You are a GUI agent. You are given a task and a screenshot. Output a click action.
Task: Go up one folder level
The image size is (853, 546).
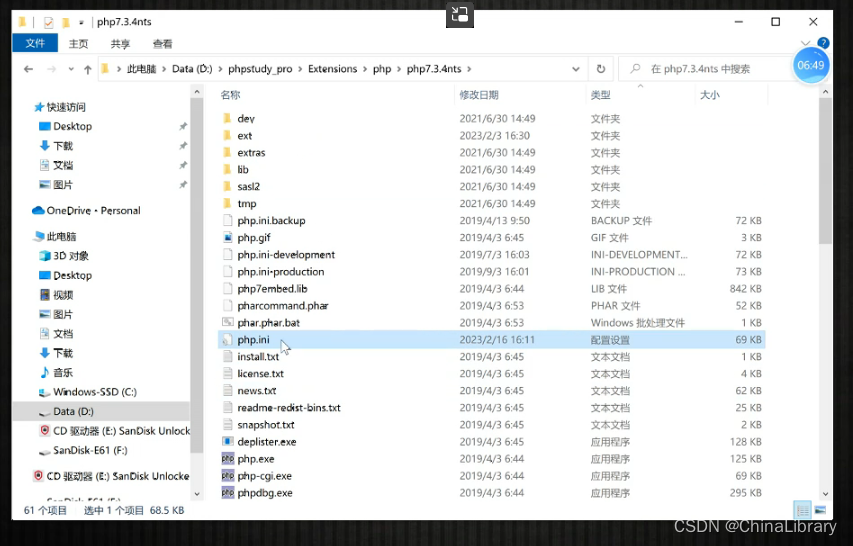(88, 69)
